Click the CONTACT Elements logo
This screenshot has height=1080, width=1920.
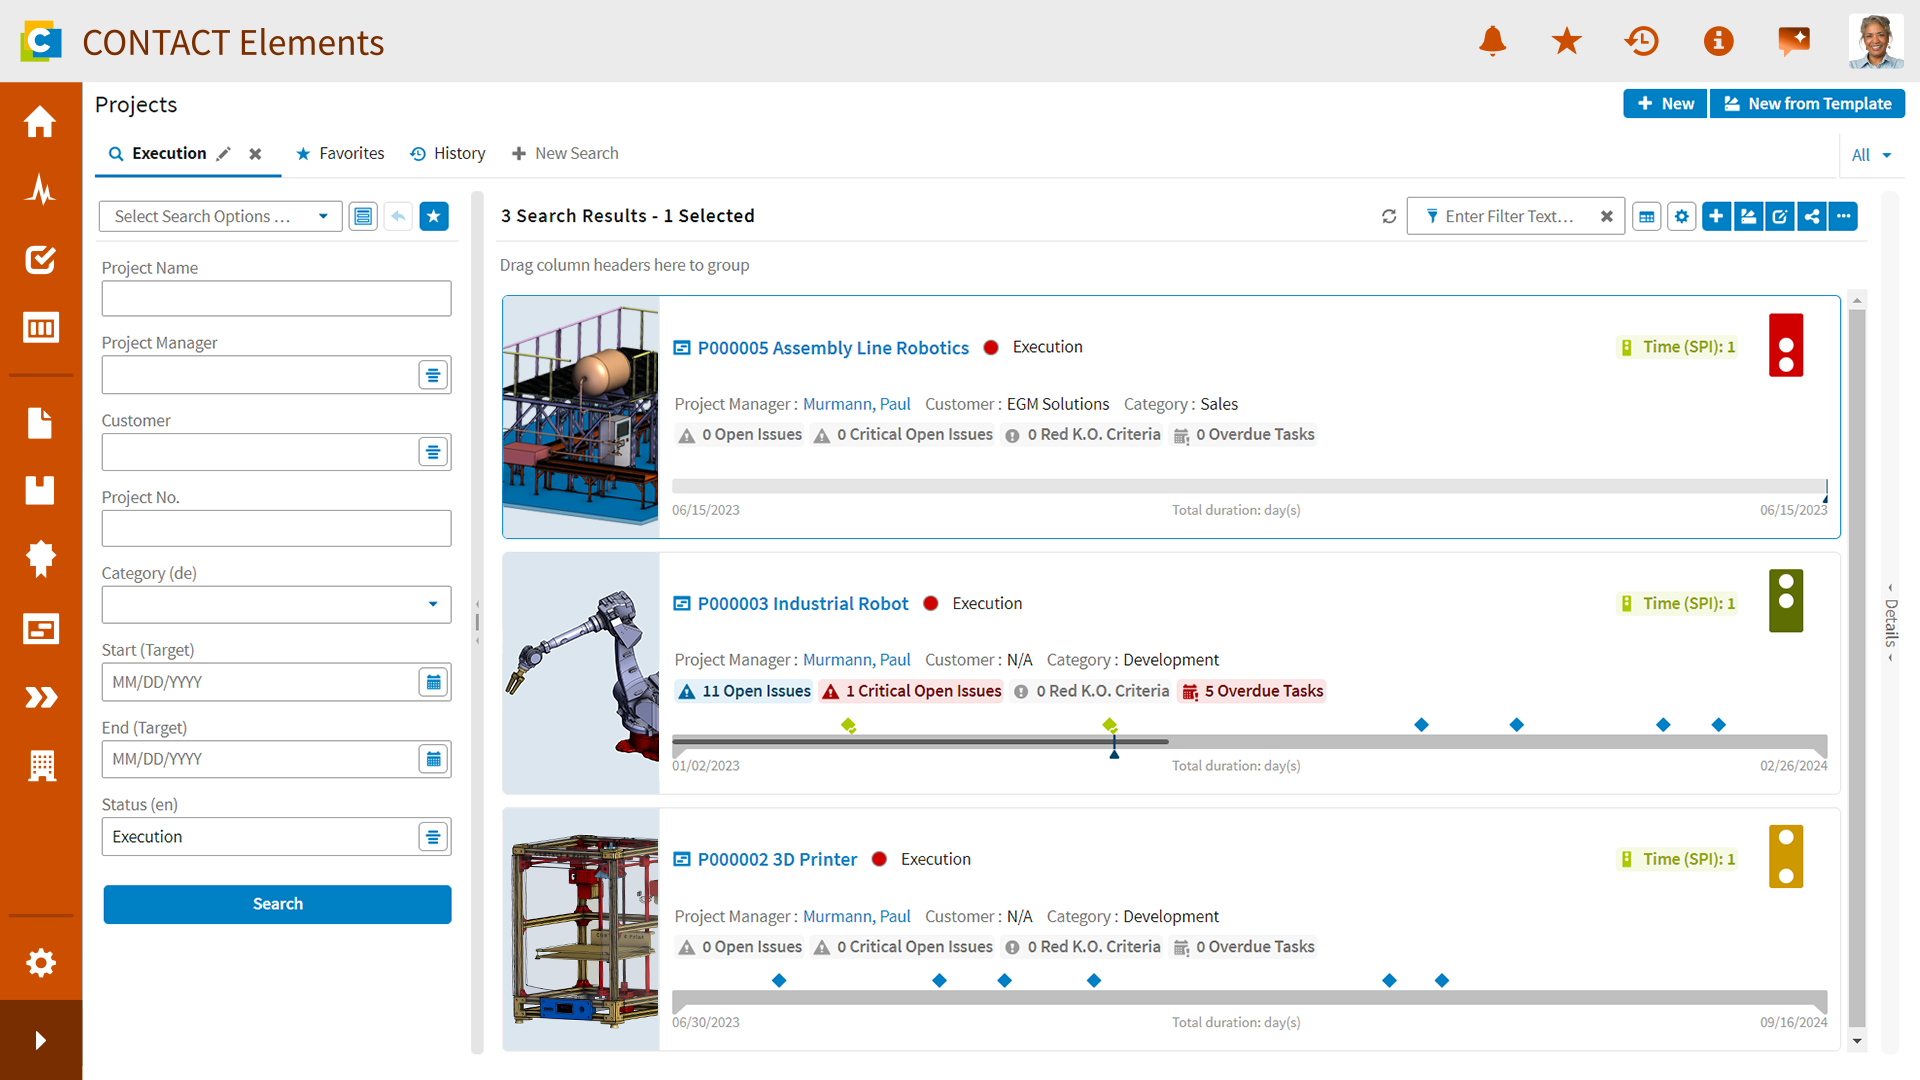pyautogui.click(x=41, y=41)
